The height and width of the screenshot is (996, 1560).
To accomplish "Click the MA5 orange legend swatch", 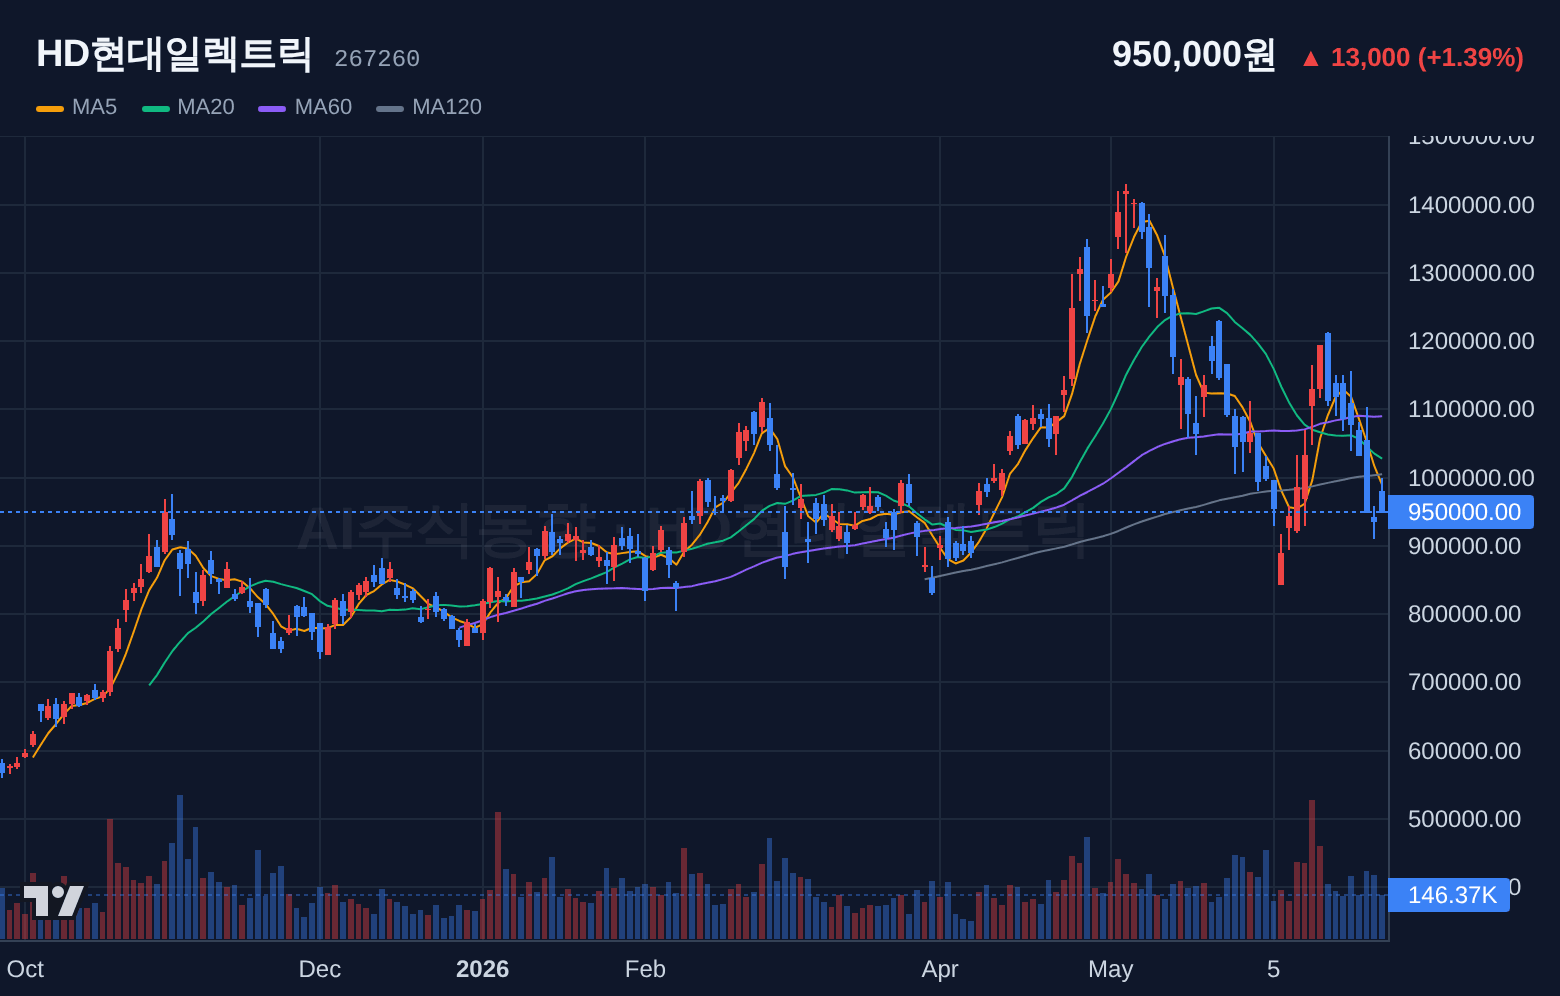I will pos(50,108).
